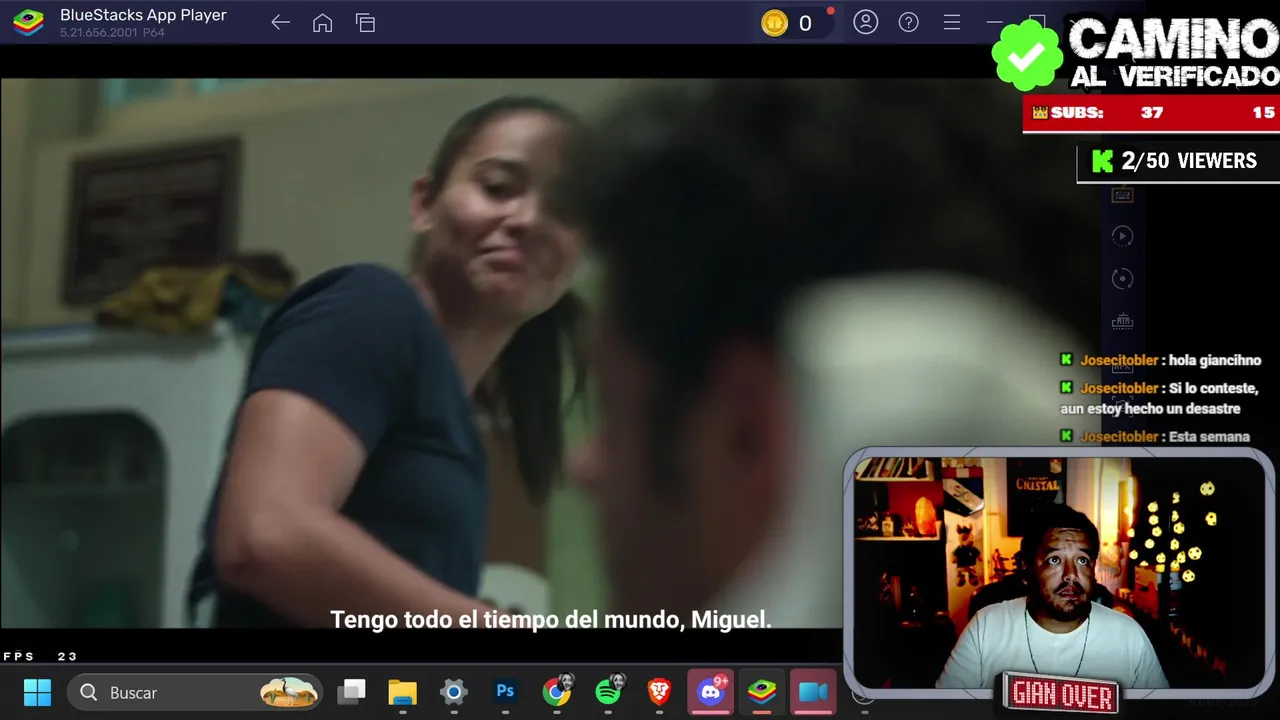Open Task View on the taskbar

[351, 692]
